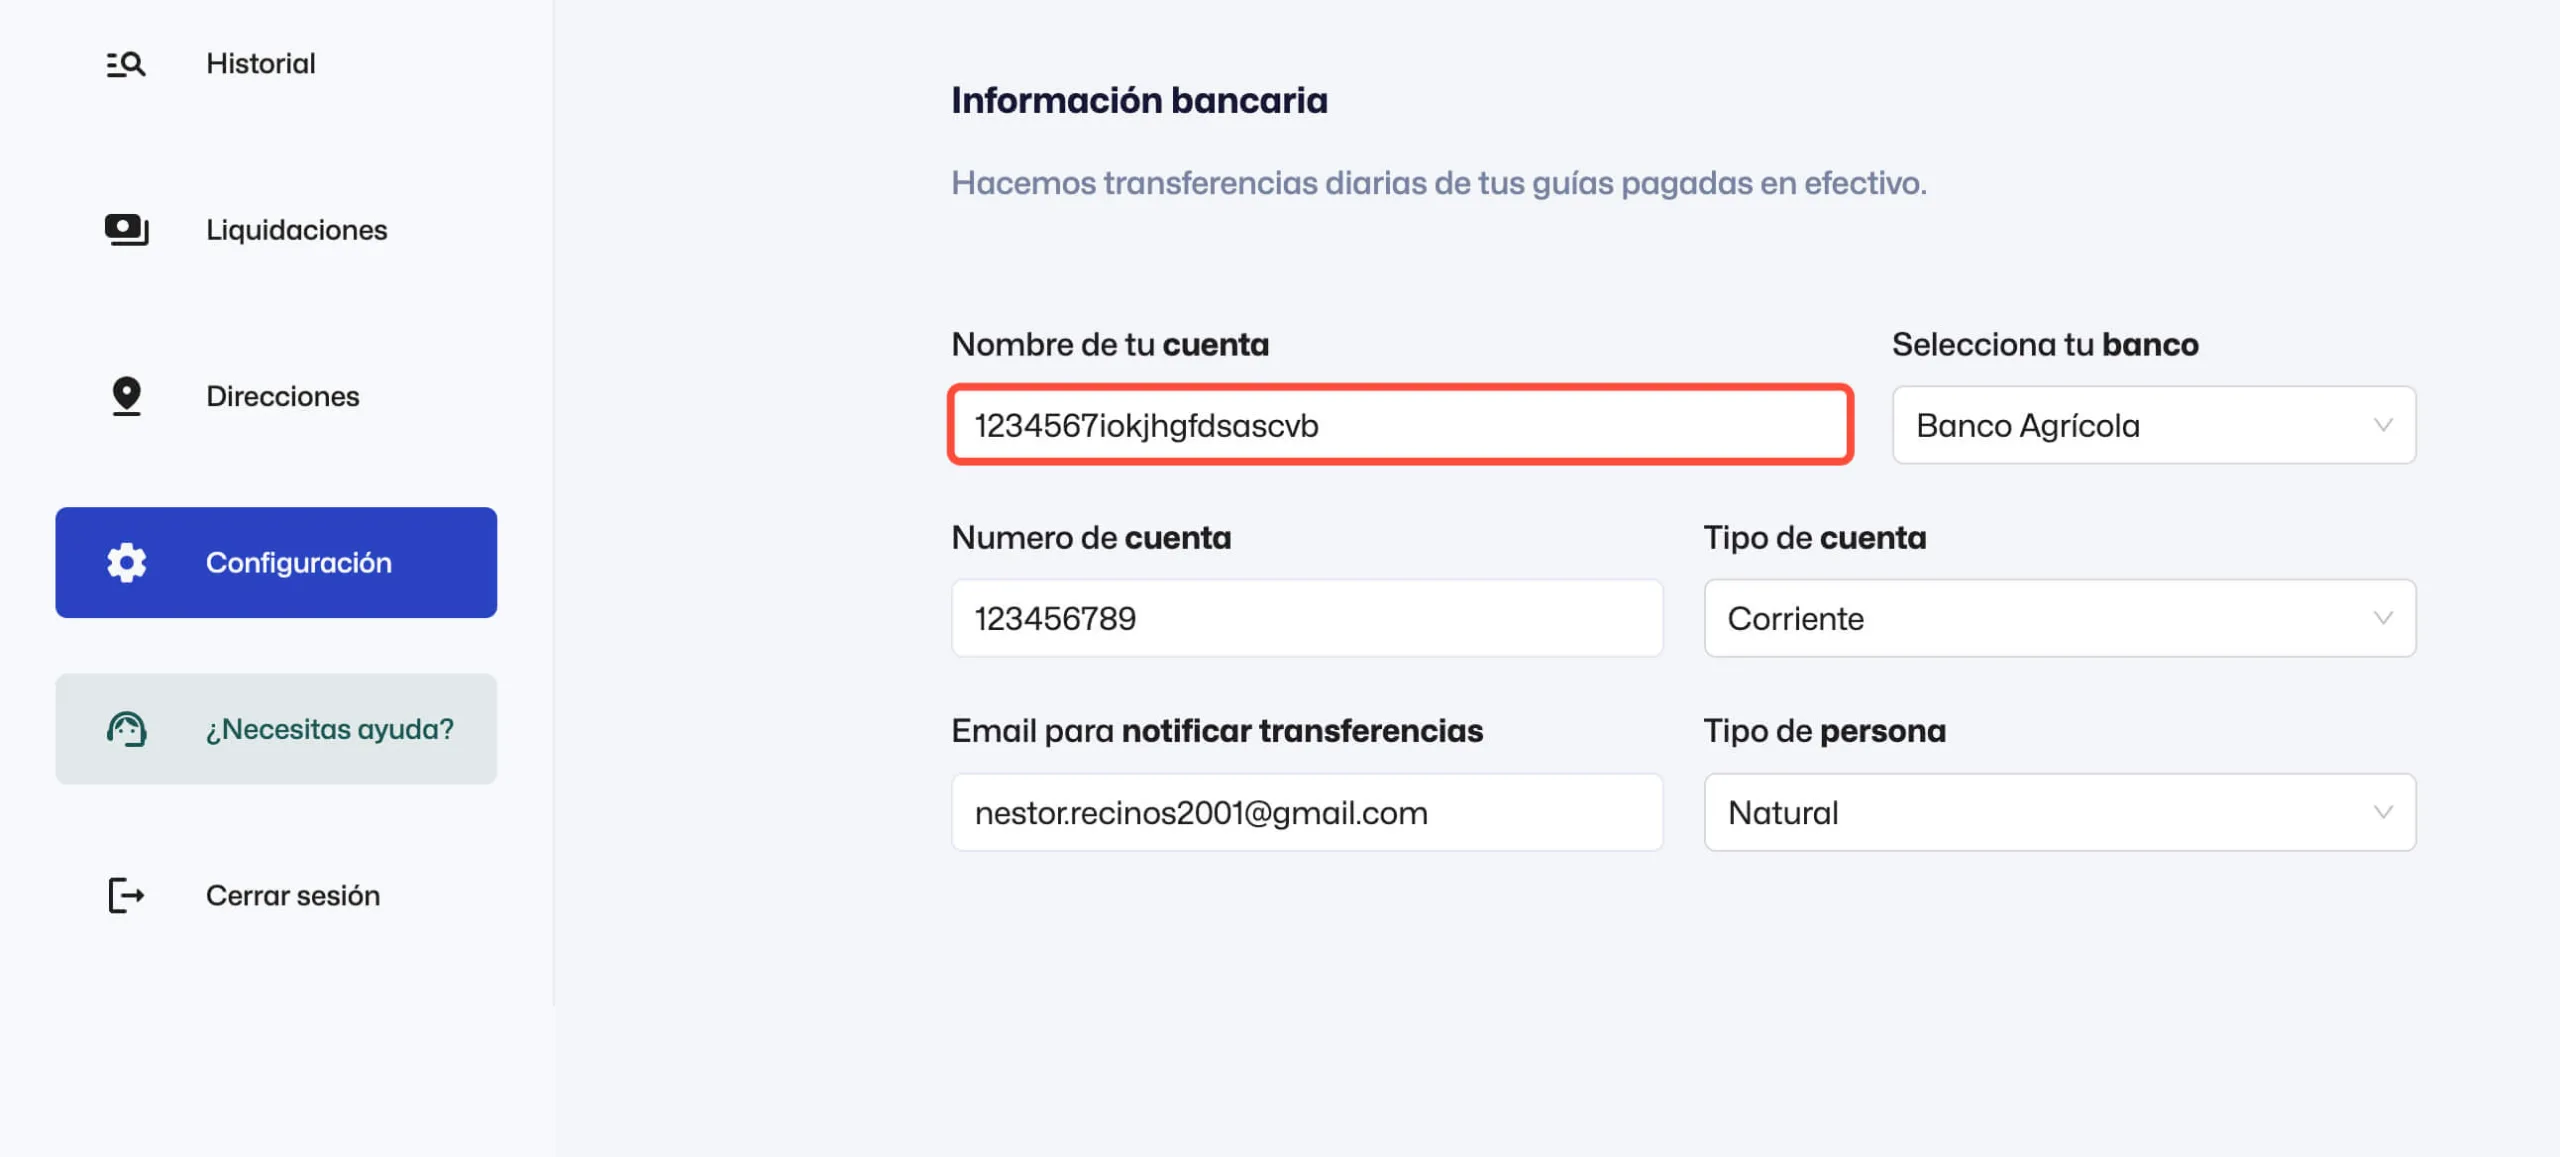
Task: Click the Configuración gear icon
Action: [126, 563]
